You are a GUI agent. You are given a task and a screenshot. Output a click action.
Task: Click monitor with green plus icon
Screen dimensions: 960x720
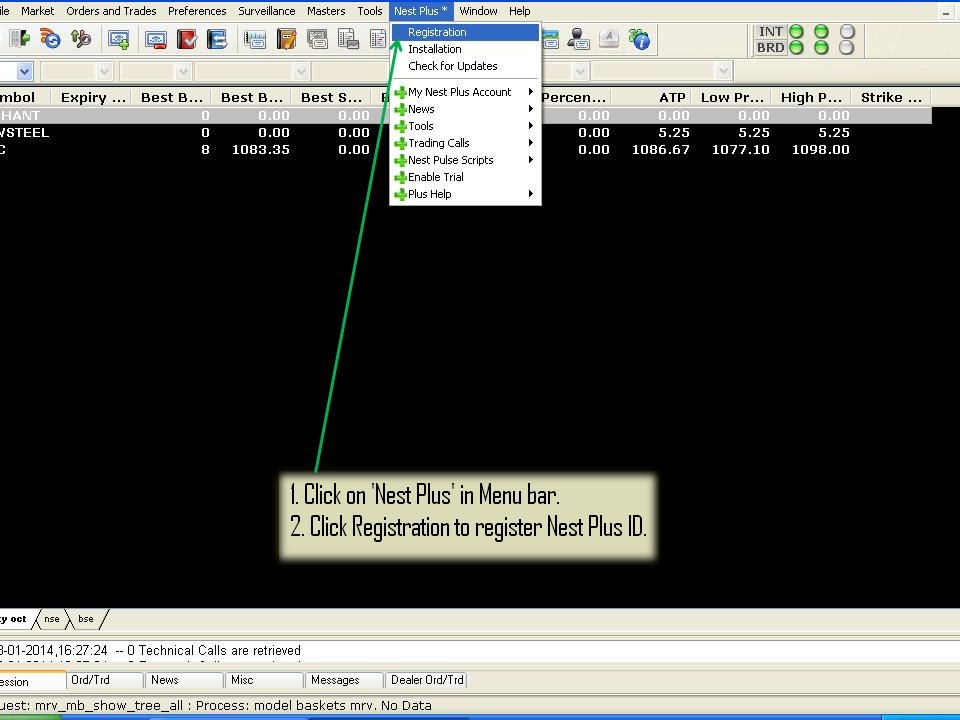point(118,40)
